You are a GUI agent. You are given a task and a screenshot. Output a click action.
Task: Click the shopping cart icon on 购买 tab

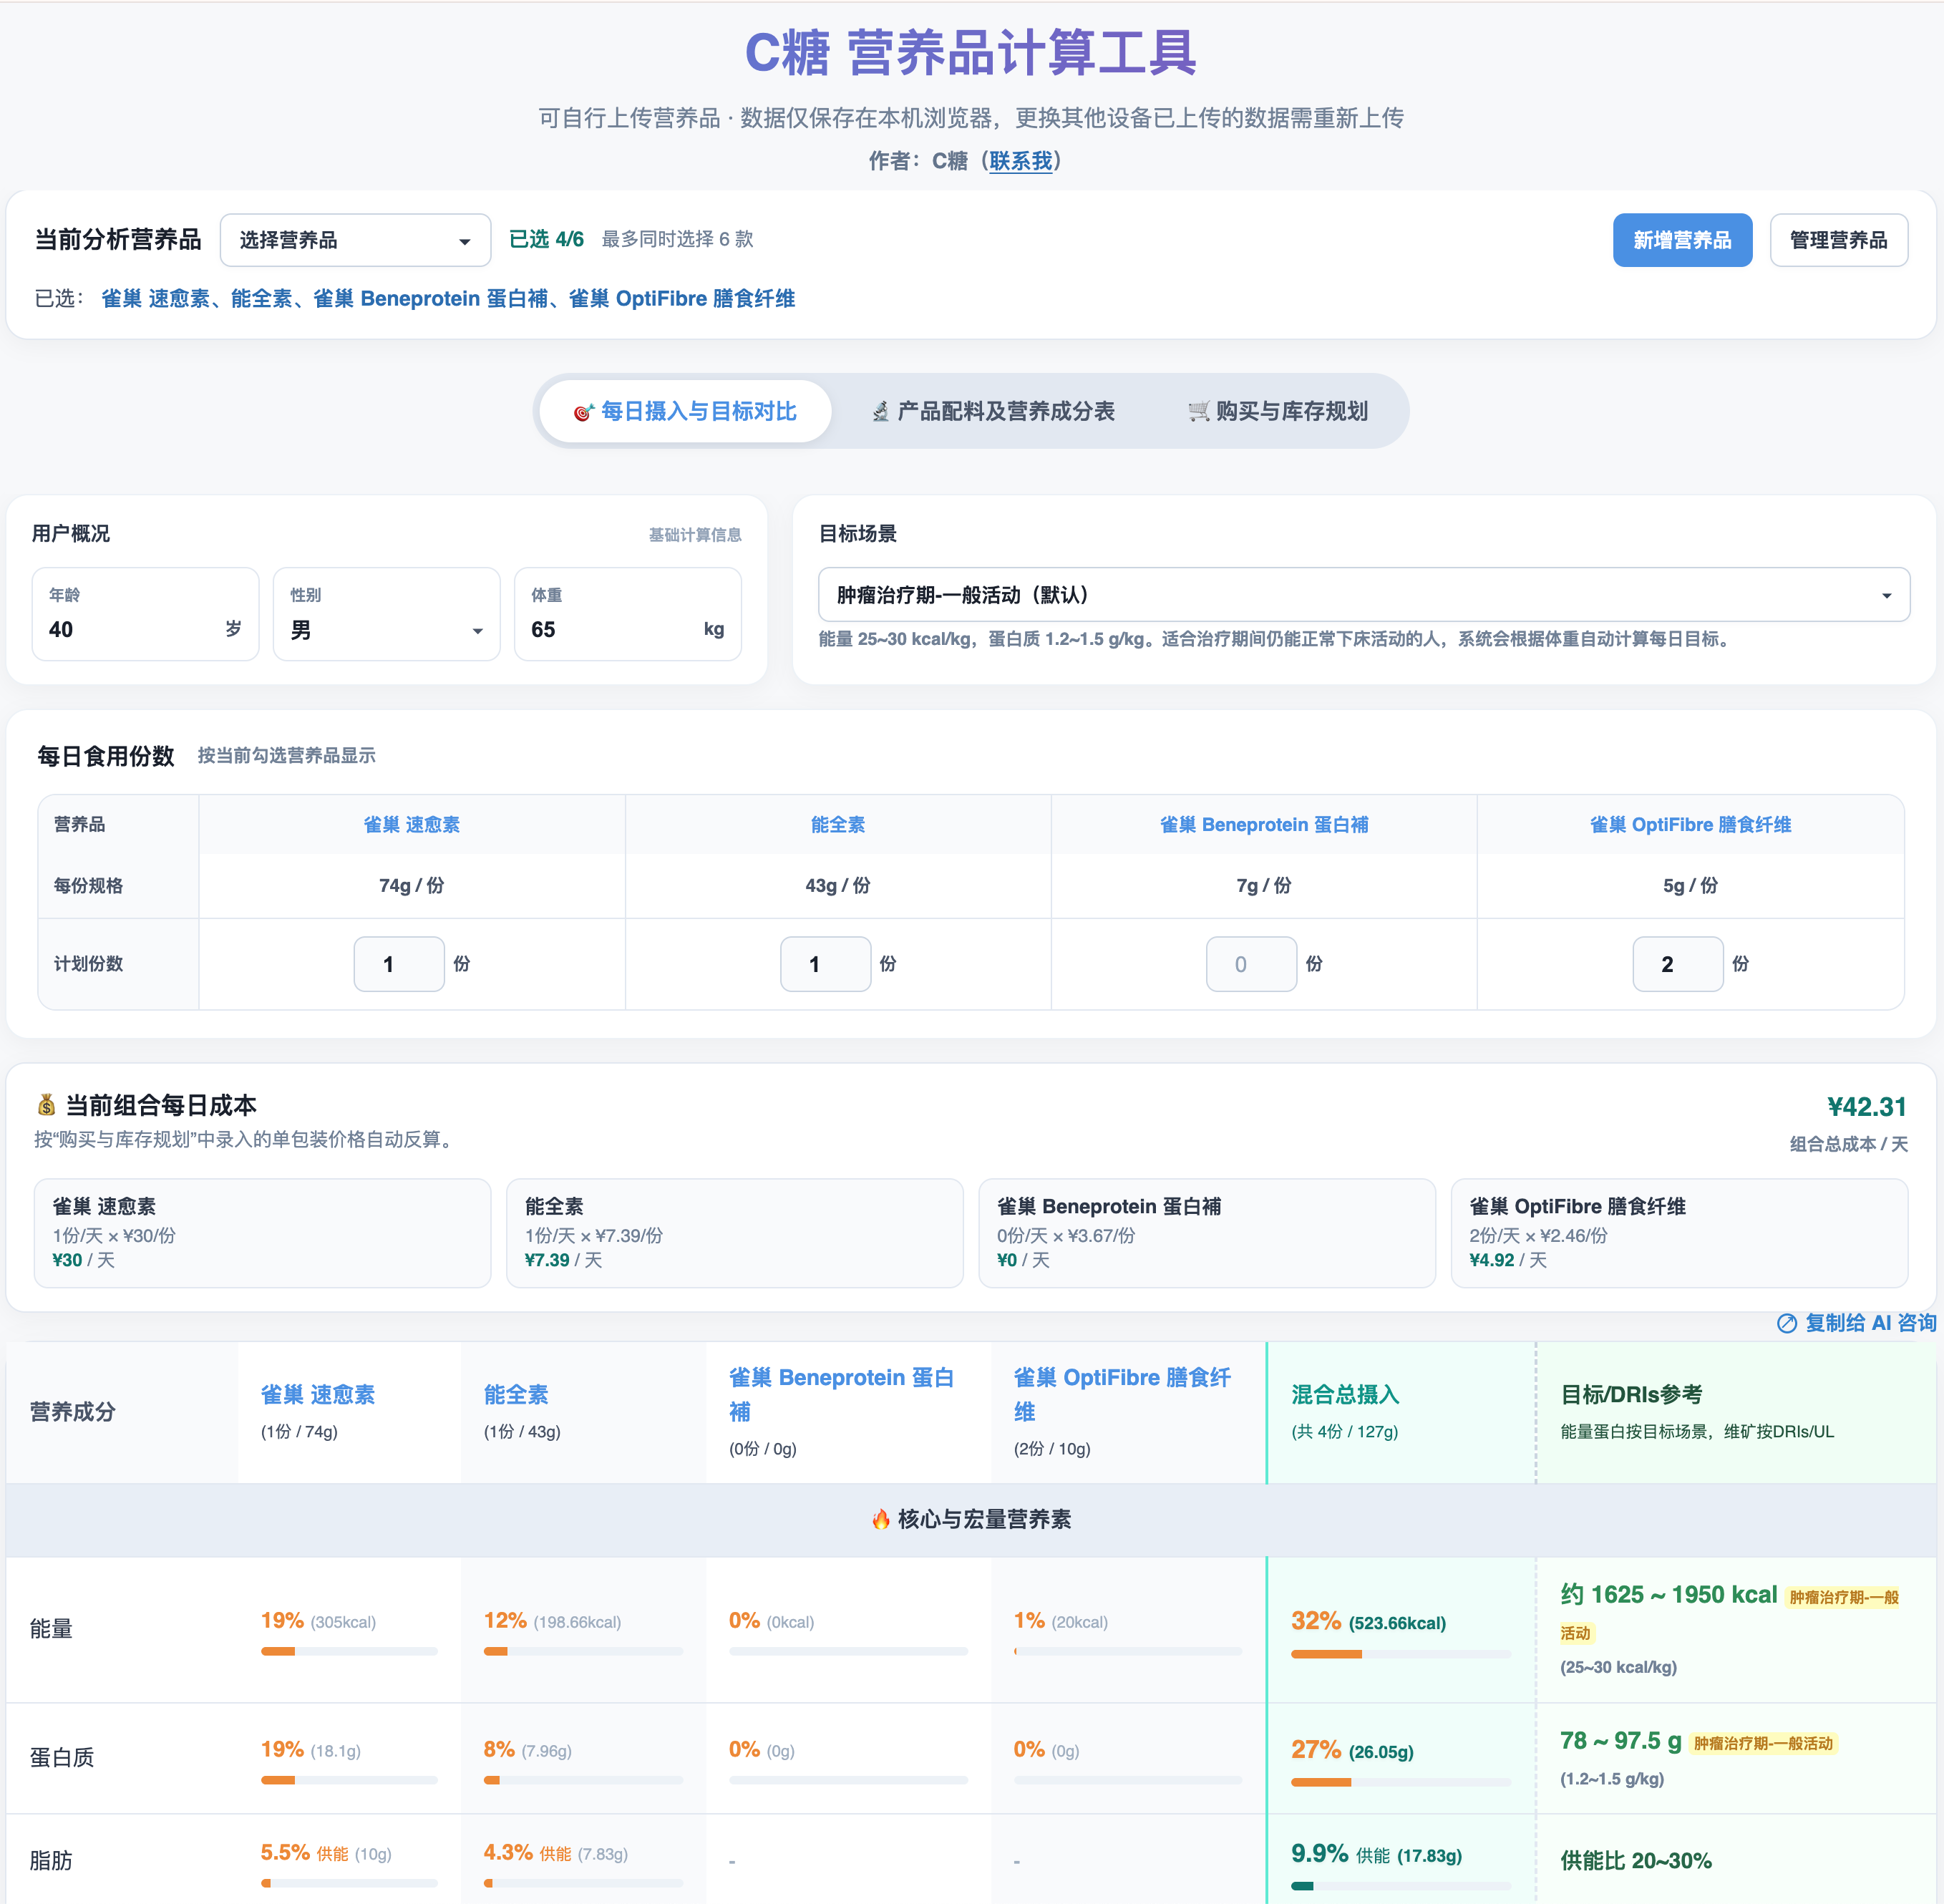(1198, 412)
